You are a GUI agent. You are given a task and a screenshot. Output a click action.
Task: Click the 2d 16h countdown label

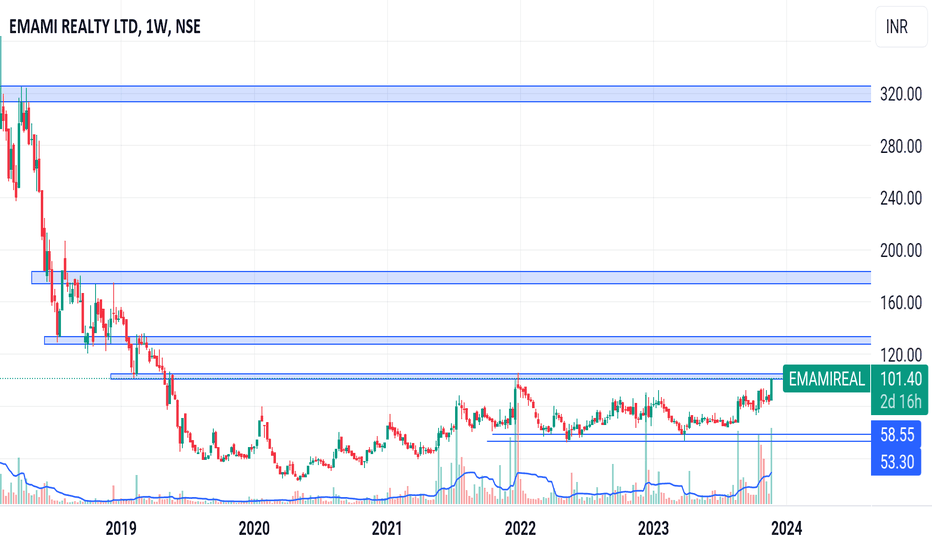coord(900,402)
